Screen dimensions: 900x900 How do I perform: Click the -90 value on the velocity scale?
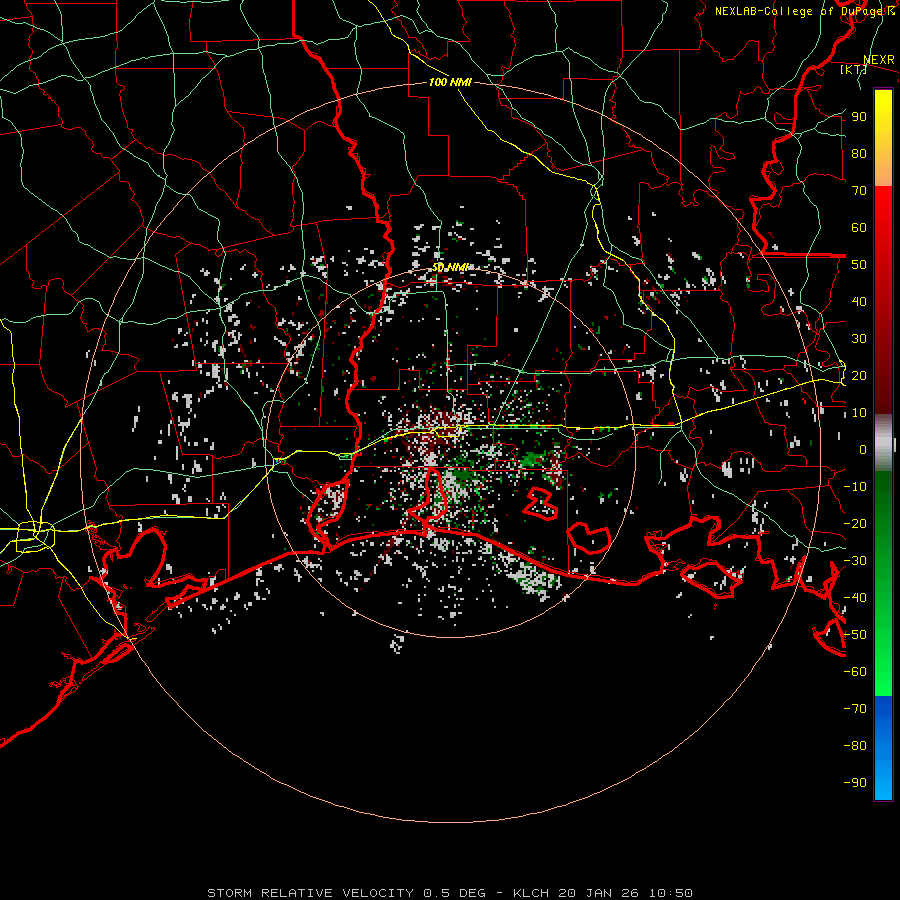tap(855, 783)
